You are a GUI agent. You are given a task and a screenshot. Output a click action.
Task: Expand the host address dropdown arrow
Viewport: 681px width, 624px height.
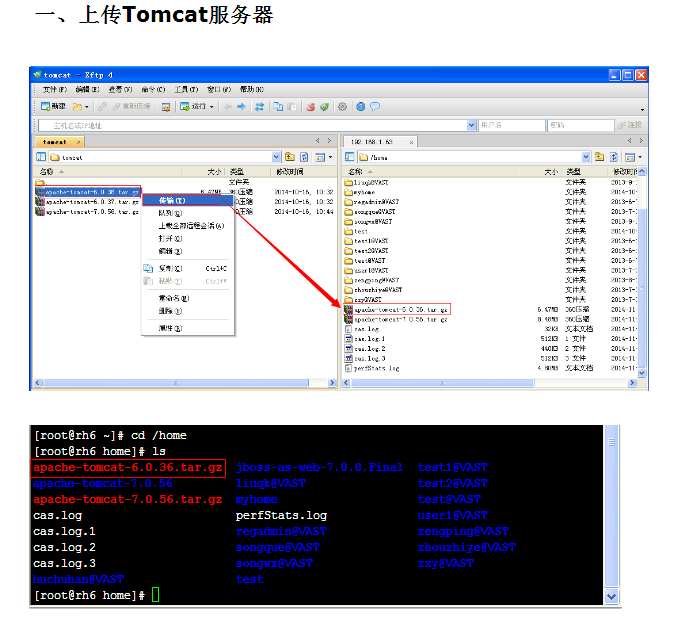coord(472,125)
